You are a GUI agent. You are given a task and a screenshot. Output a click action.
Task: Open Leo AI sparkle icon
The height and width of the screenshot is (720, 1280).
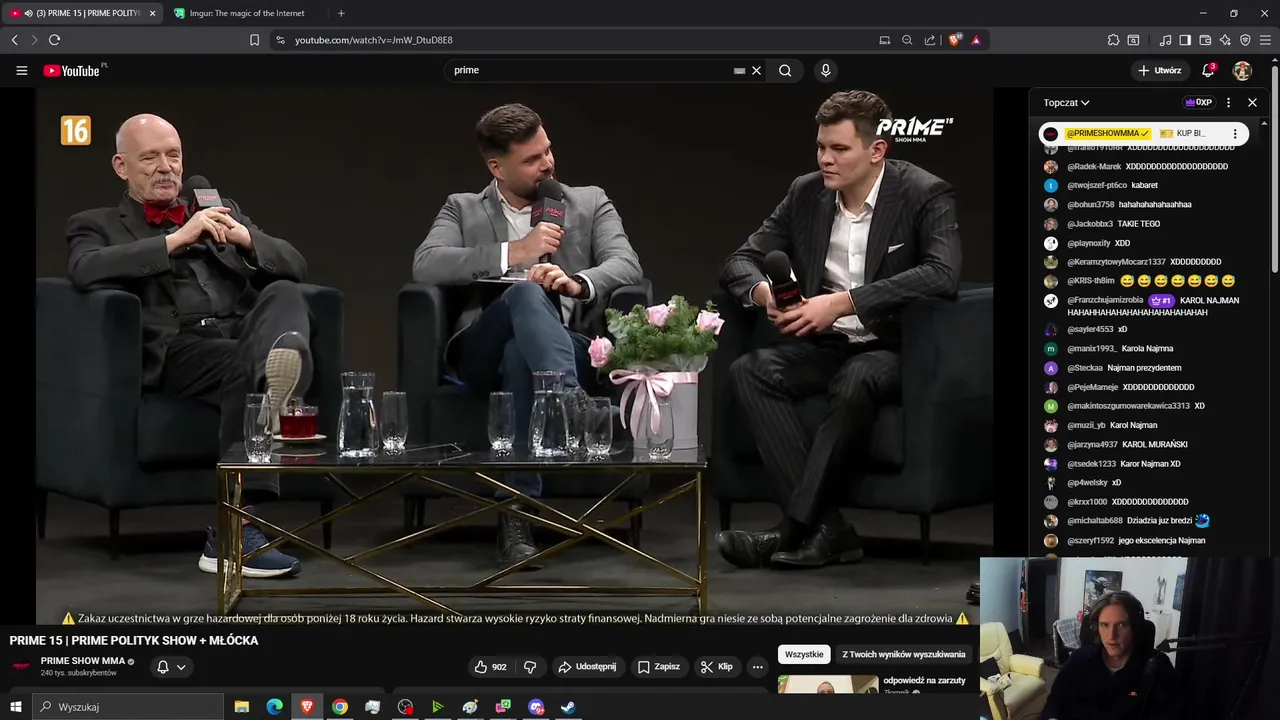(1225, 40)
